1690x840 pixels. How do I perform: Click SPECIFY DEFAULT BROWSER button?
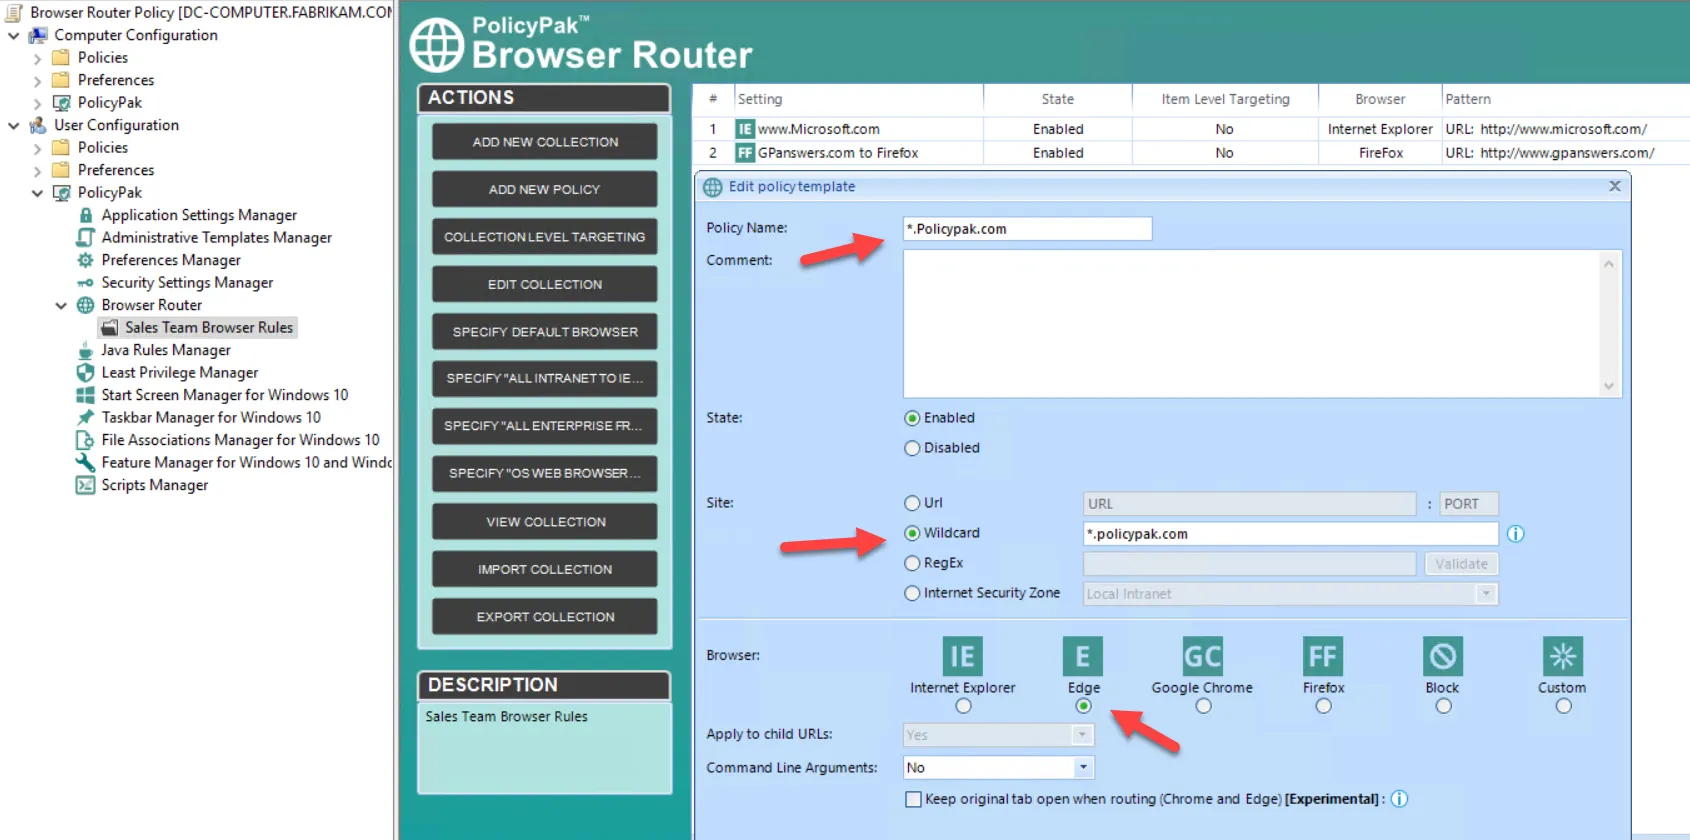(545, 332)
